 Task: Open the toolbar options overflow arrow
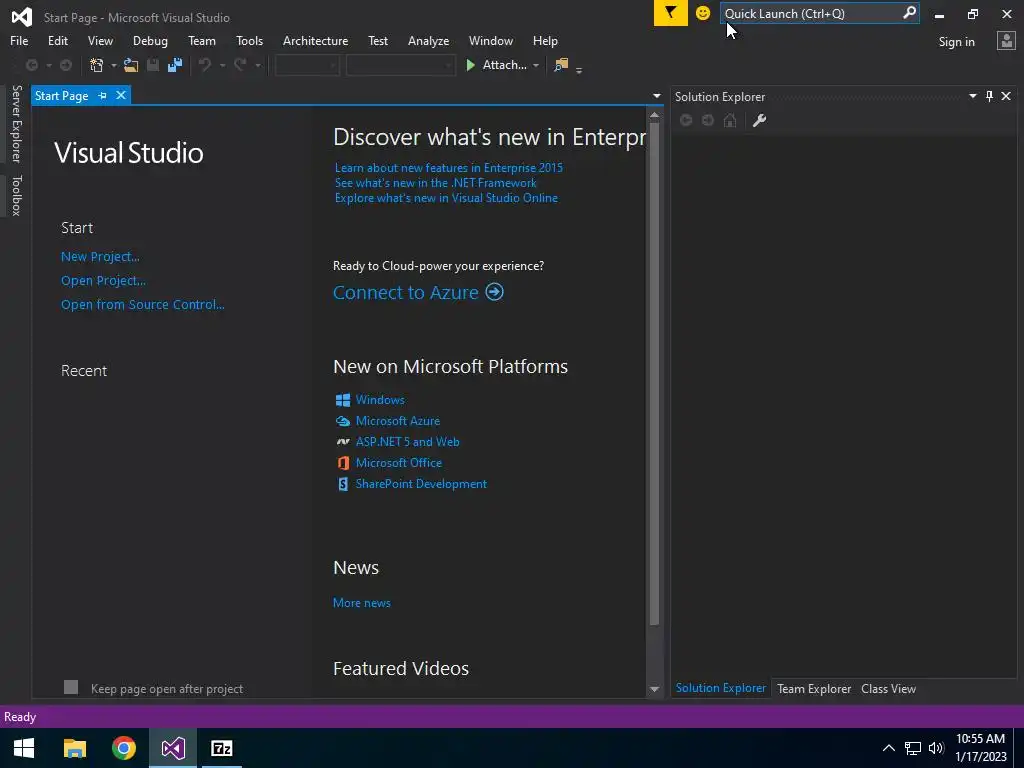pyautogui.click(x=579, y=70)
